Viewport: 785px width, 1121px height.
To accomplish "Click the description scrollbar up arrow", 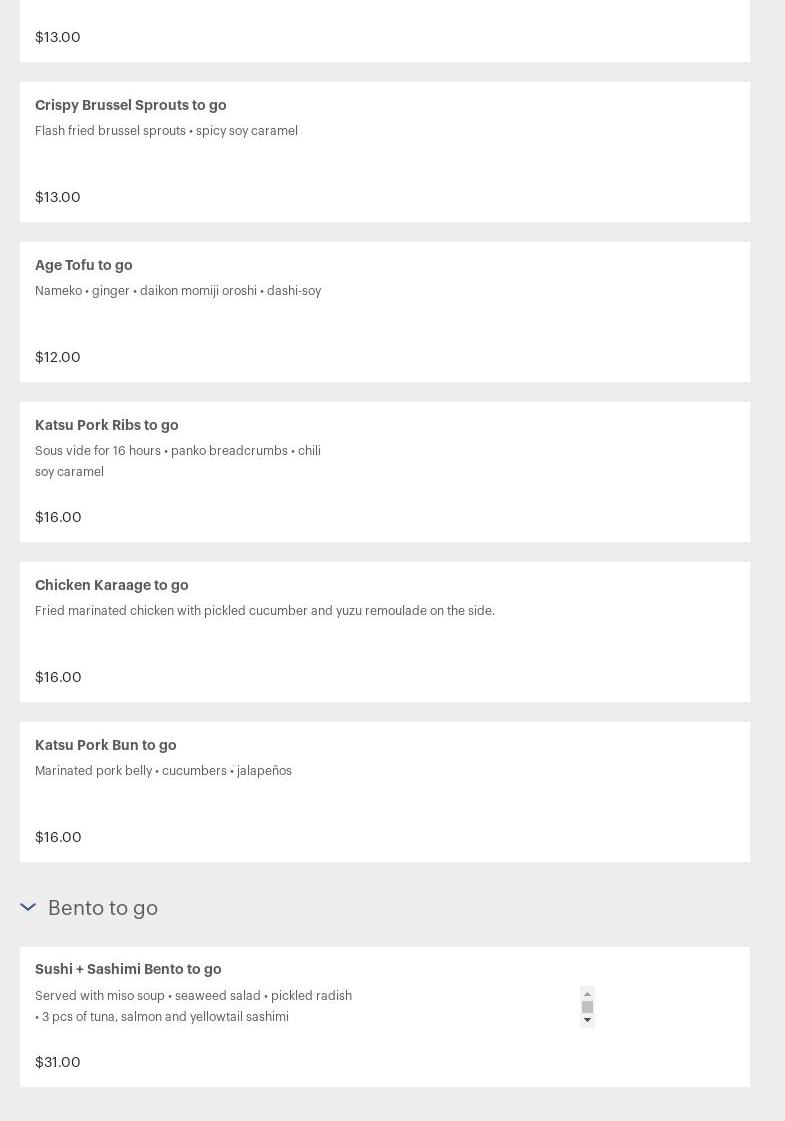I will [x=587, y=994].
